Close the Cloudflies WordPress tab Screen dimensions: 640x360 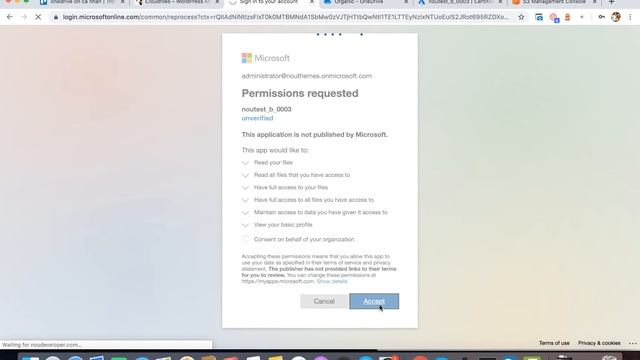point(218,2)
